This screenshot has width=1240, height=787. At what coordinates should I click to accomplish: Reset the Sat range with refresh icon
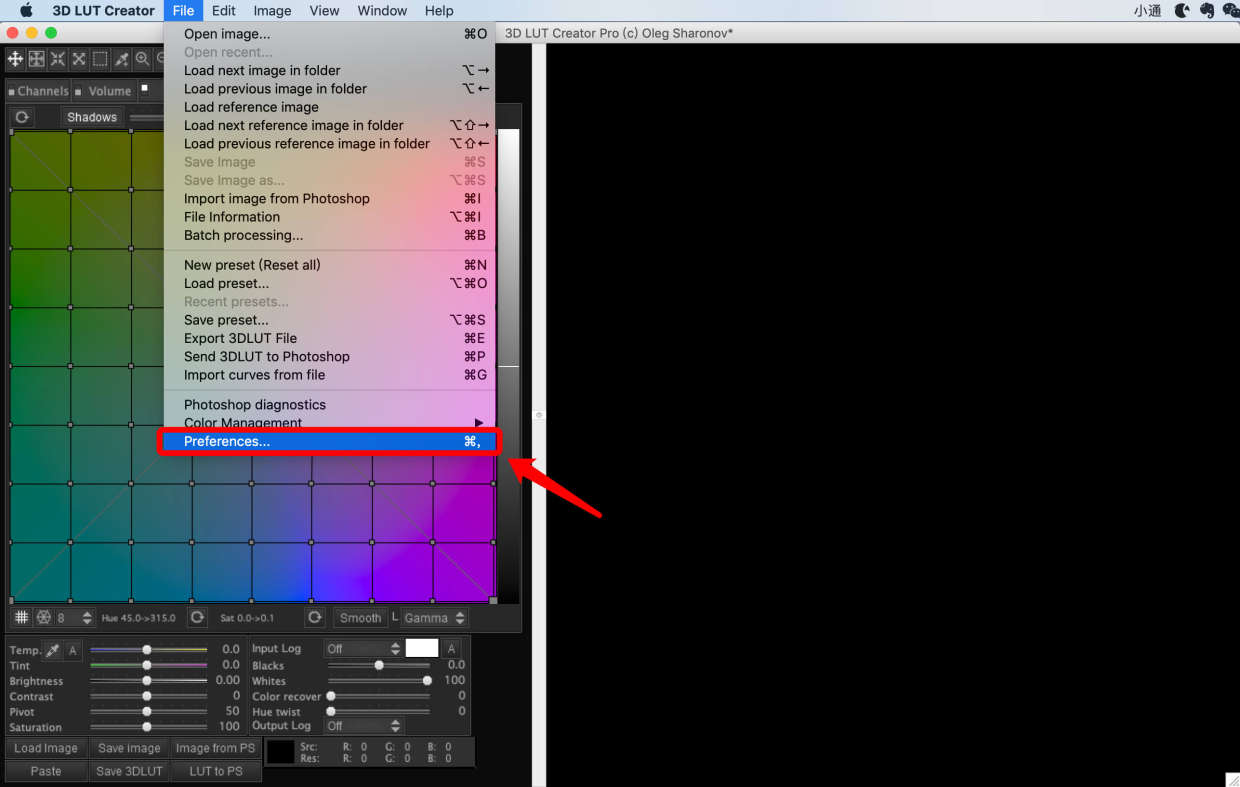315,618
